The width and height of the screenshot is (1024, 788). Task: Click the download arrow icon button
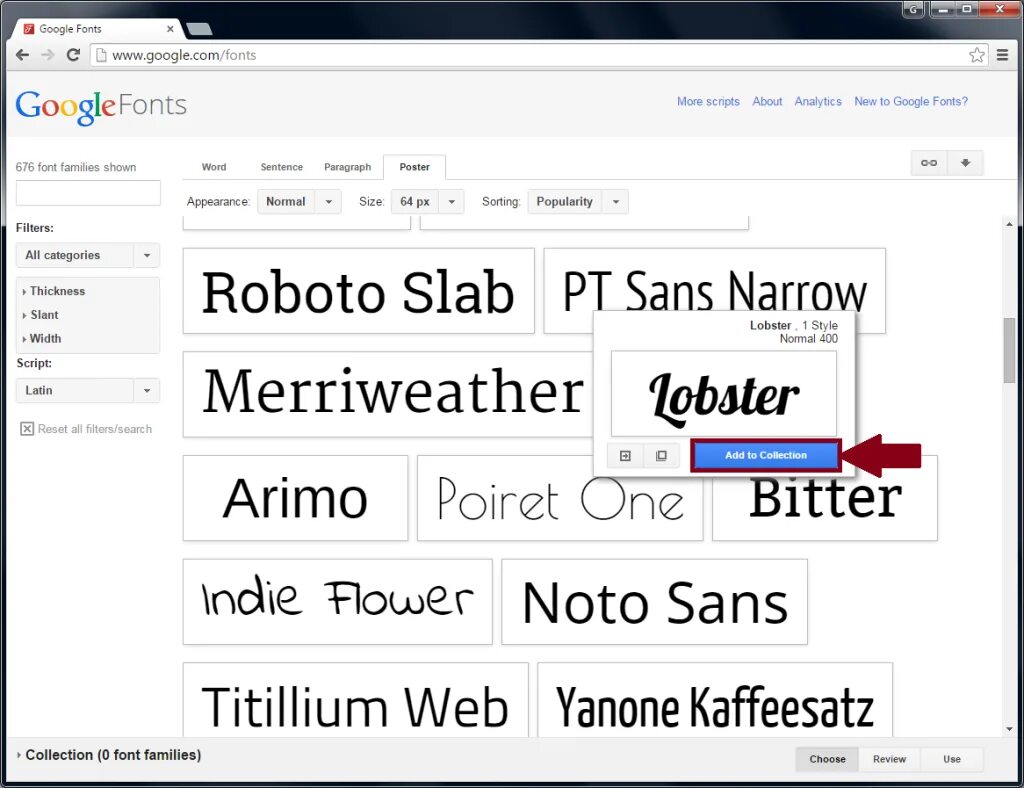[965, 163]
